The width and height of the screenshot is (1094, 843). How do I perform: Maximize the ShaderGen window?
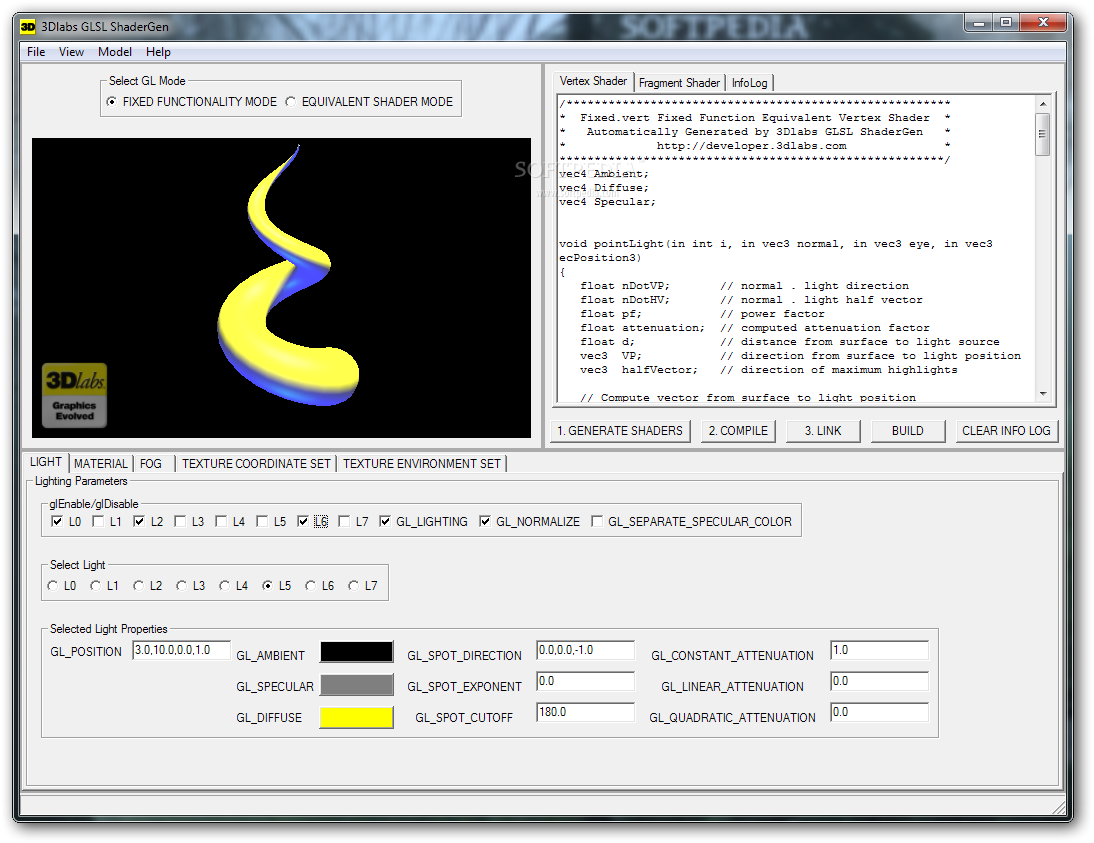coord(1005,23)
